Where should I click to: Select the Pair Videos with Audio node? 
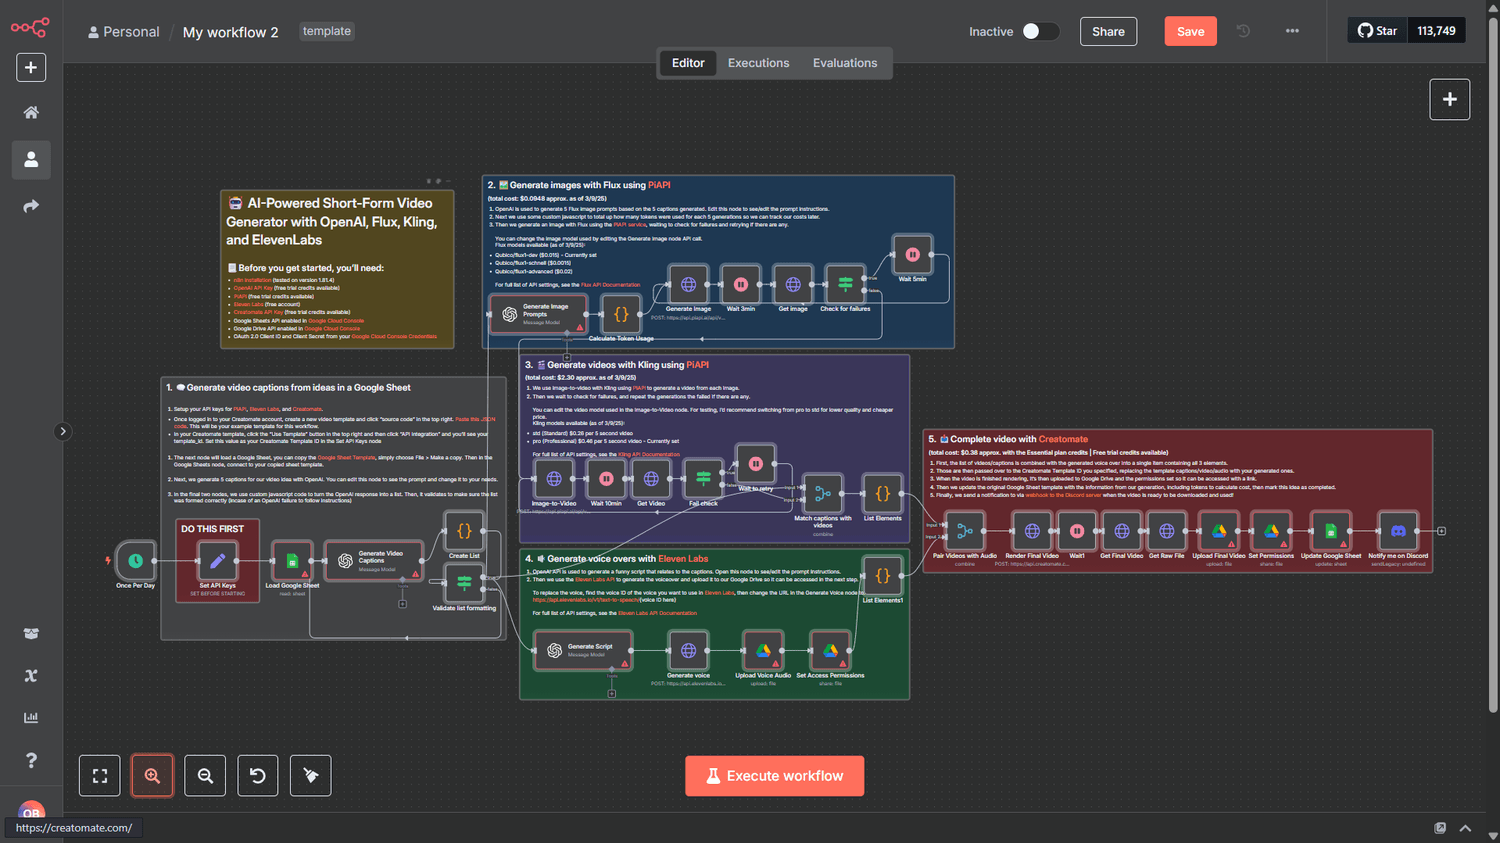(965, 531)
